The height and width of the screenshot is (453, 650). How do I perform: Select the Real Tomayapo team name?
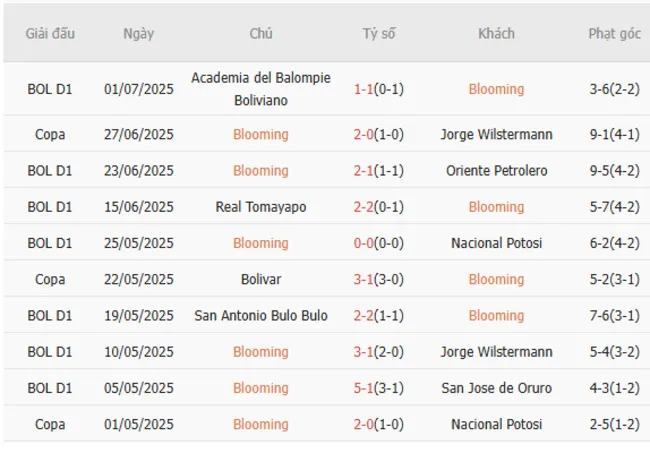[260, 207]
